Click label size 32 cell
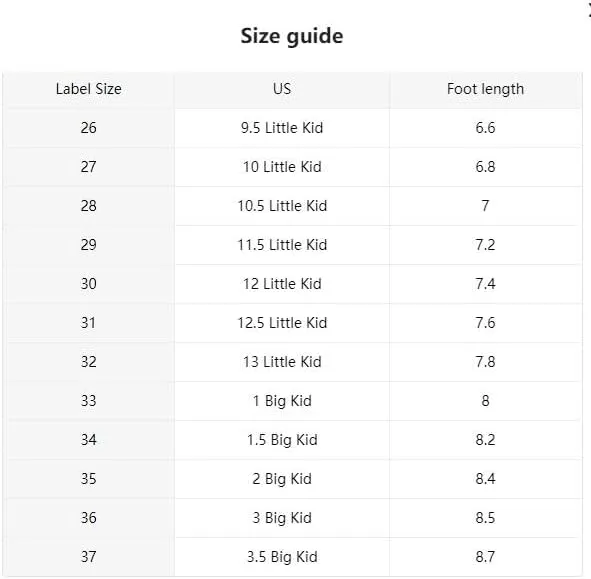This screenshot has width=591, height=579. coord(89,362)
